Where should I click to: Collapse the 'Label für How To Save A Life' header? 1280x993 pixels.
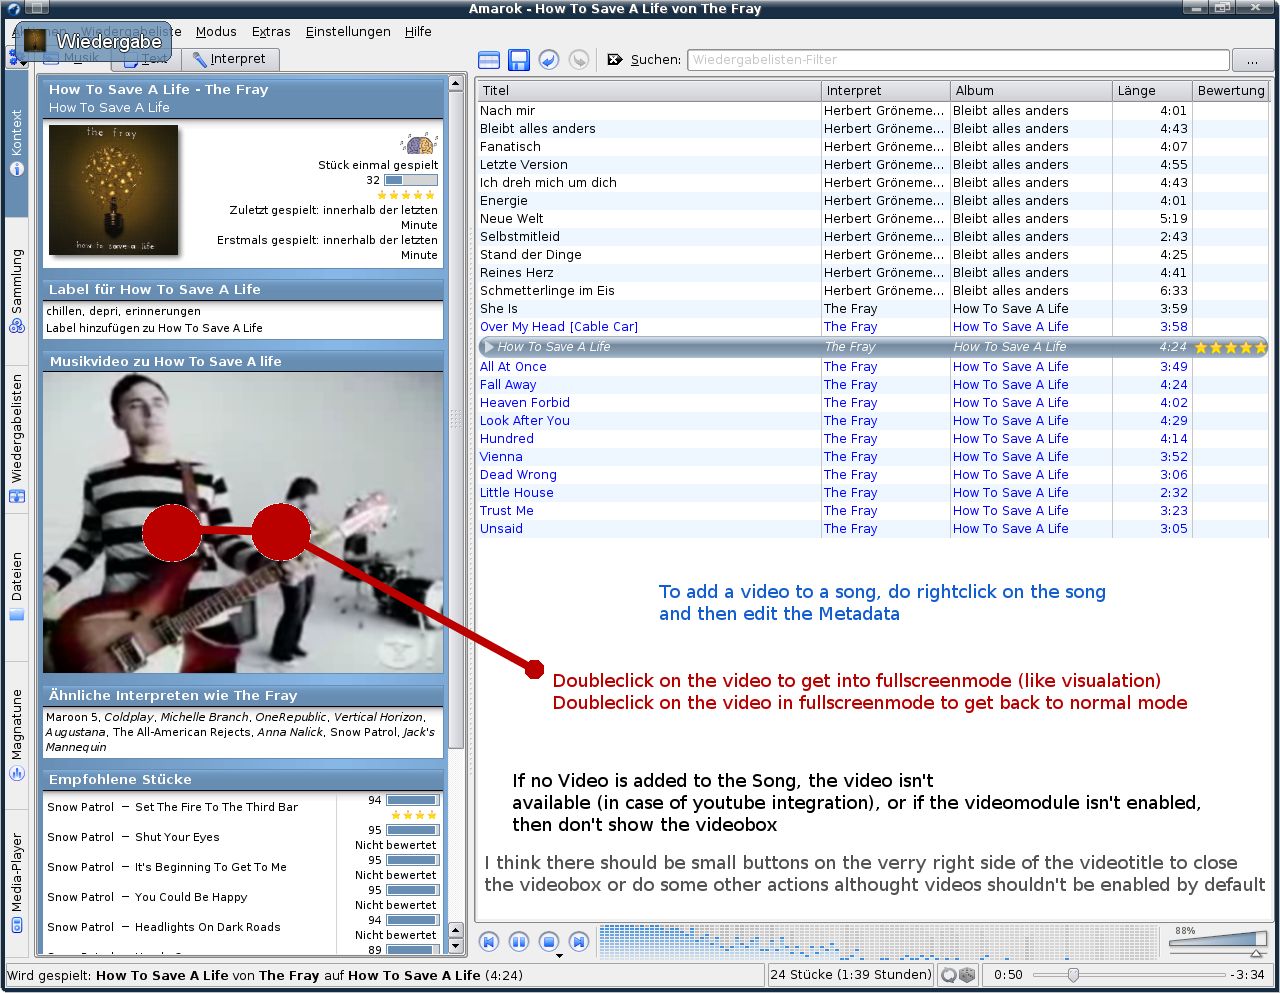tap(243, 289)
